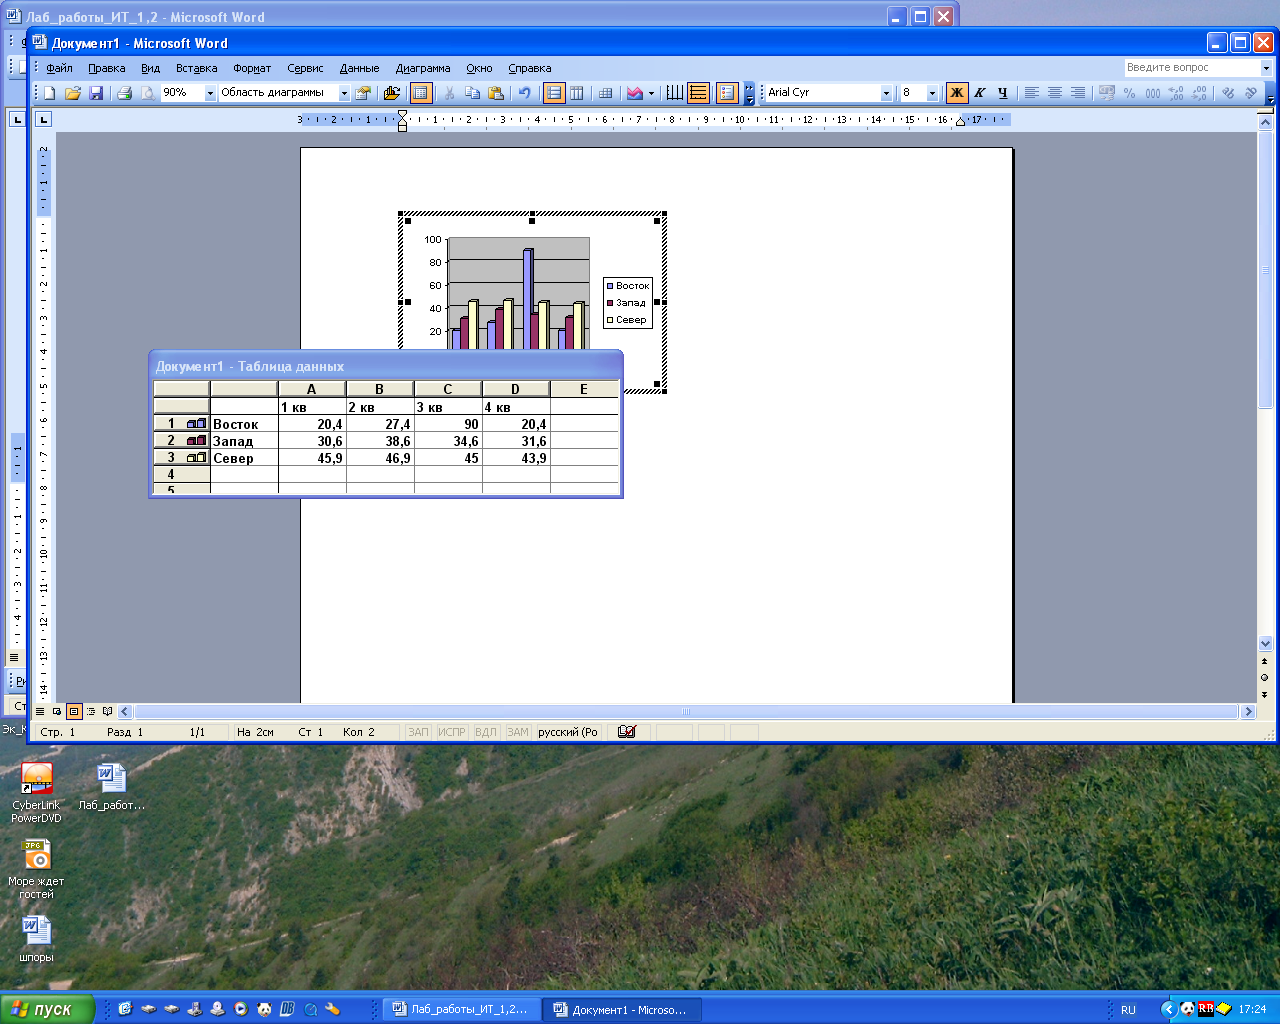Switch to Normal view button
1280x1024 pixels.
click(40, 712)
